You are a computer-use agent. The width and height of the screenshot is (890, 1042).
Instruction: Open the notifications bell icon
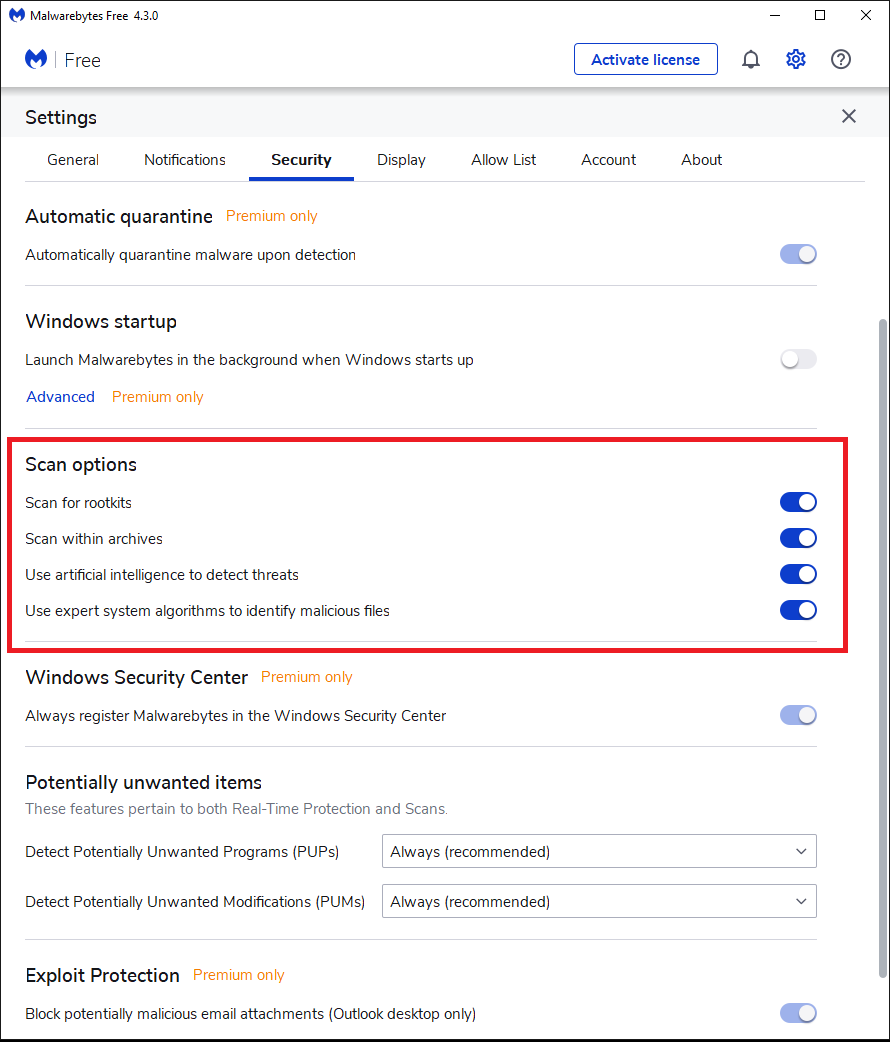[x=751, y=60]
